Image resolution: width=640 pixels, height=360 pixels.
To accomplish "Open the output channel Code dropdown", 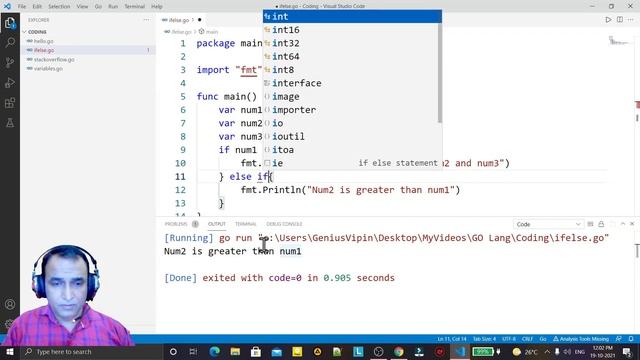I will (548, 224).
